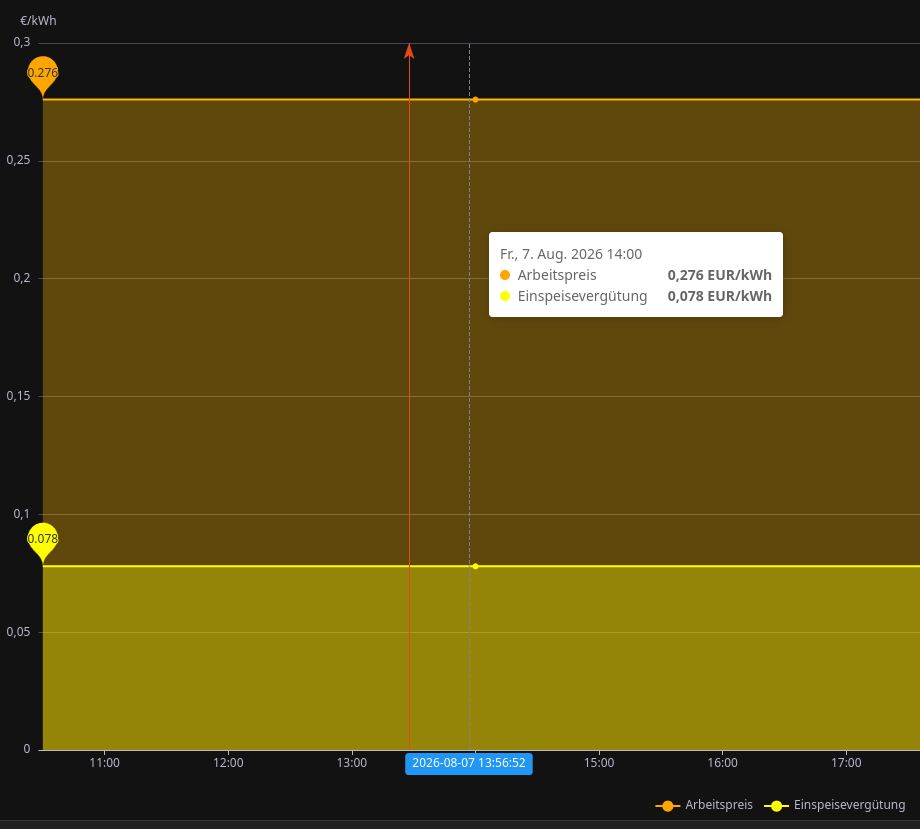920x829 pixels.
Task: Click the 17:00 x-axis label
Action: click(x=846, y=763)
